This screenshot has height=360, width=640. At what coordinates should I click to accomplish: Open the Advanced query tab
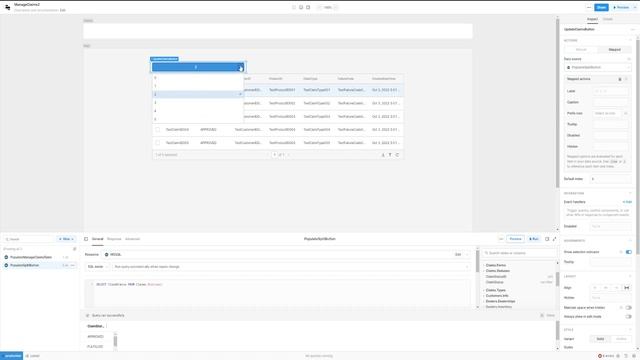[x=132, y=239]
